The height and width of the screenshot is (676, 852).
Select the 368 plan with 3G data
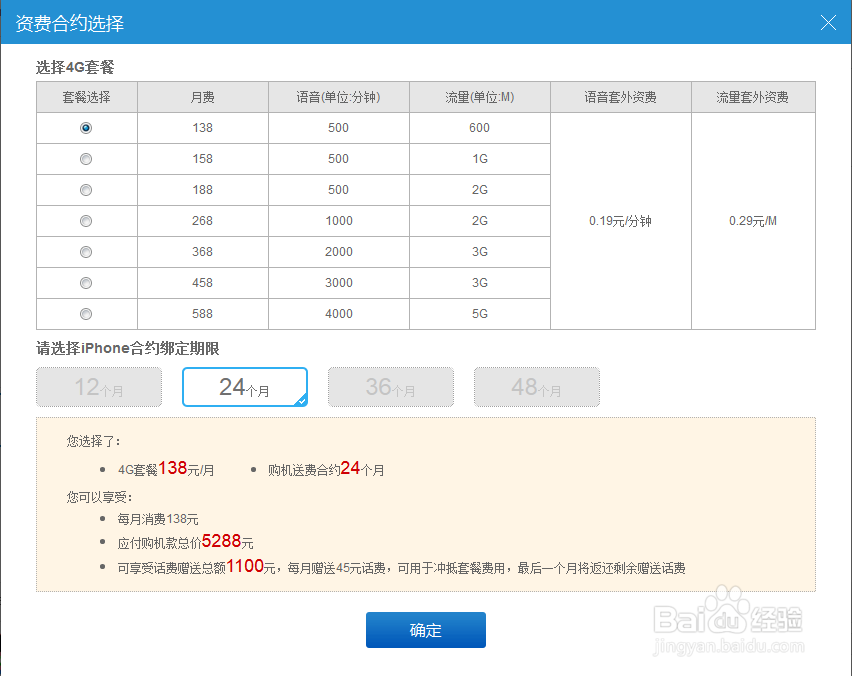pos(85,252)
